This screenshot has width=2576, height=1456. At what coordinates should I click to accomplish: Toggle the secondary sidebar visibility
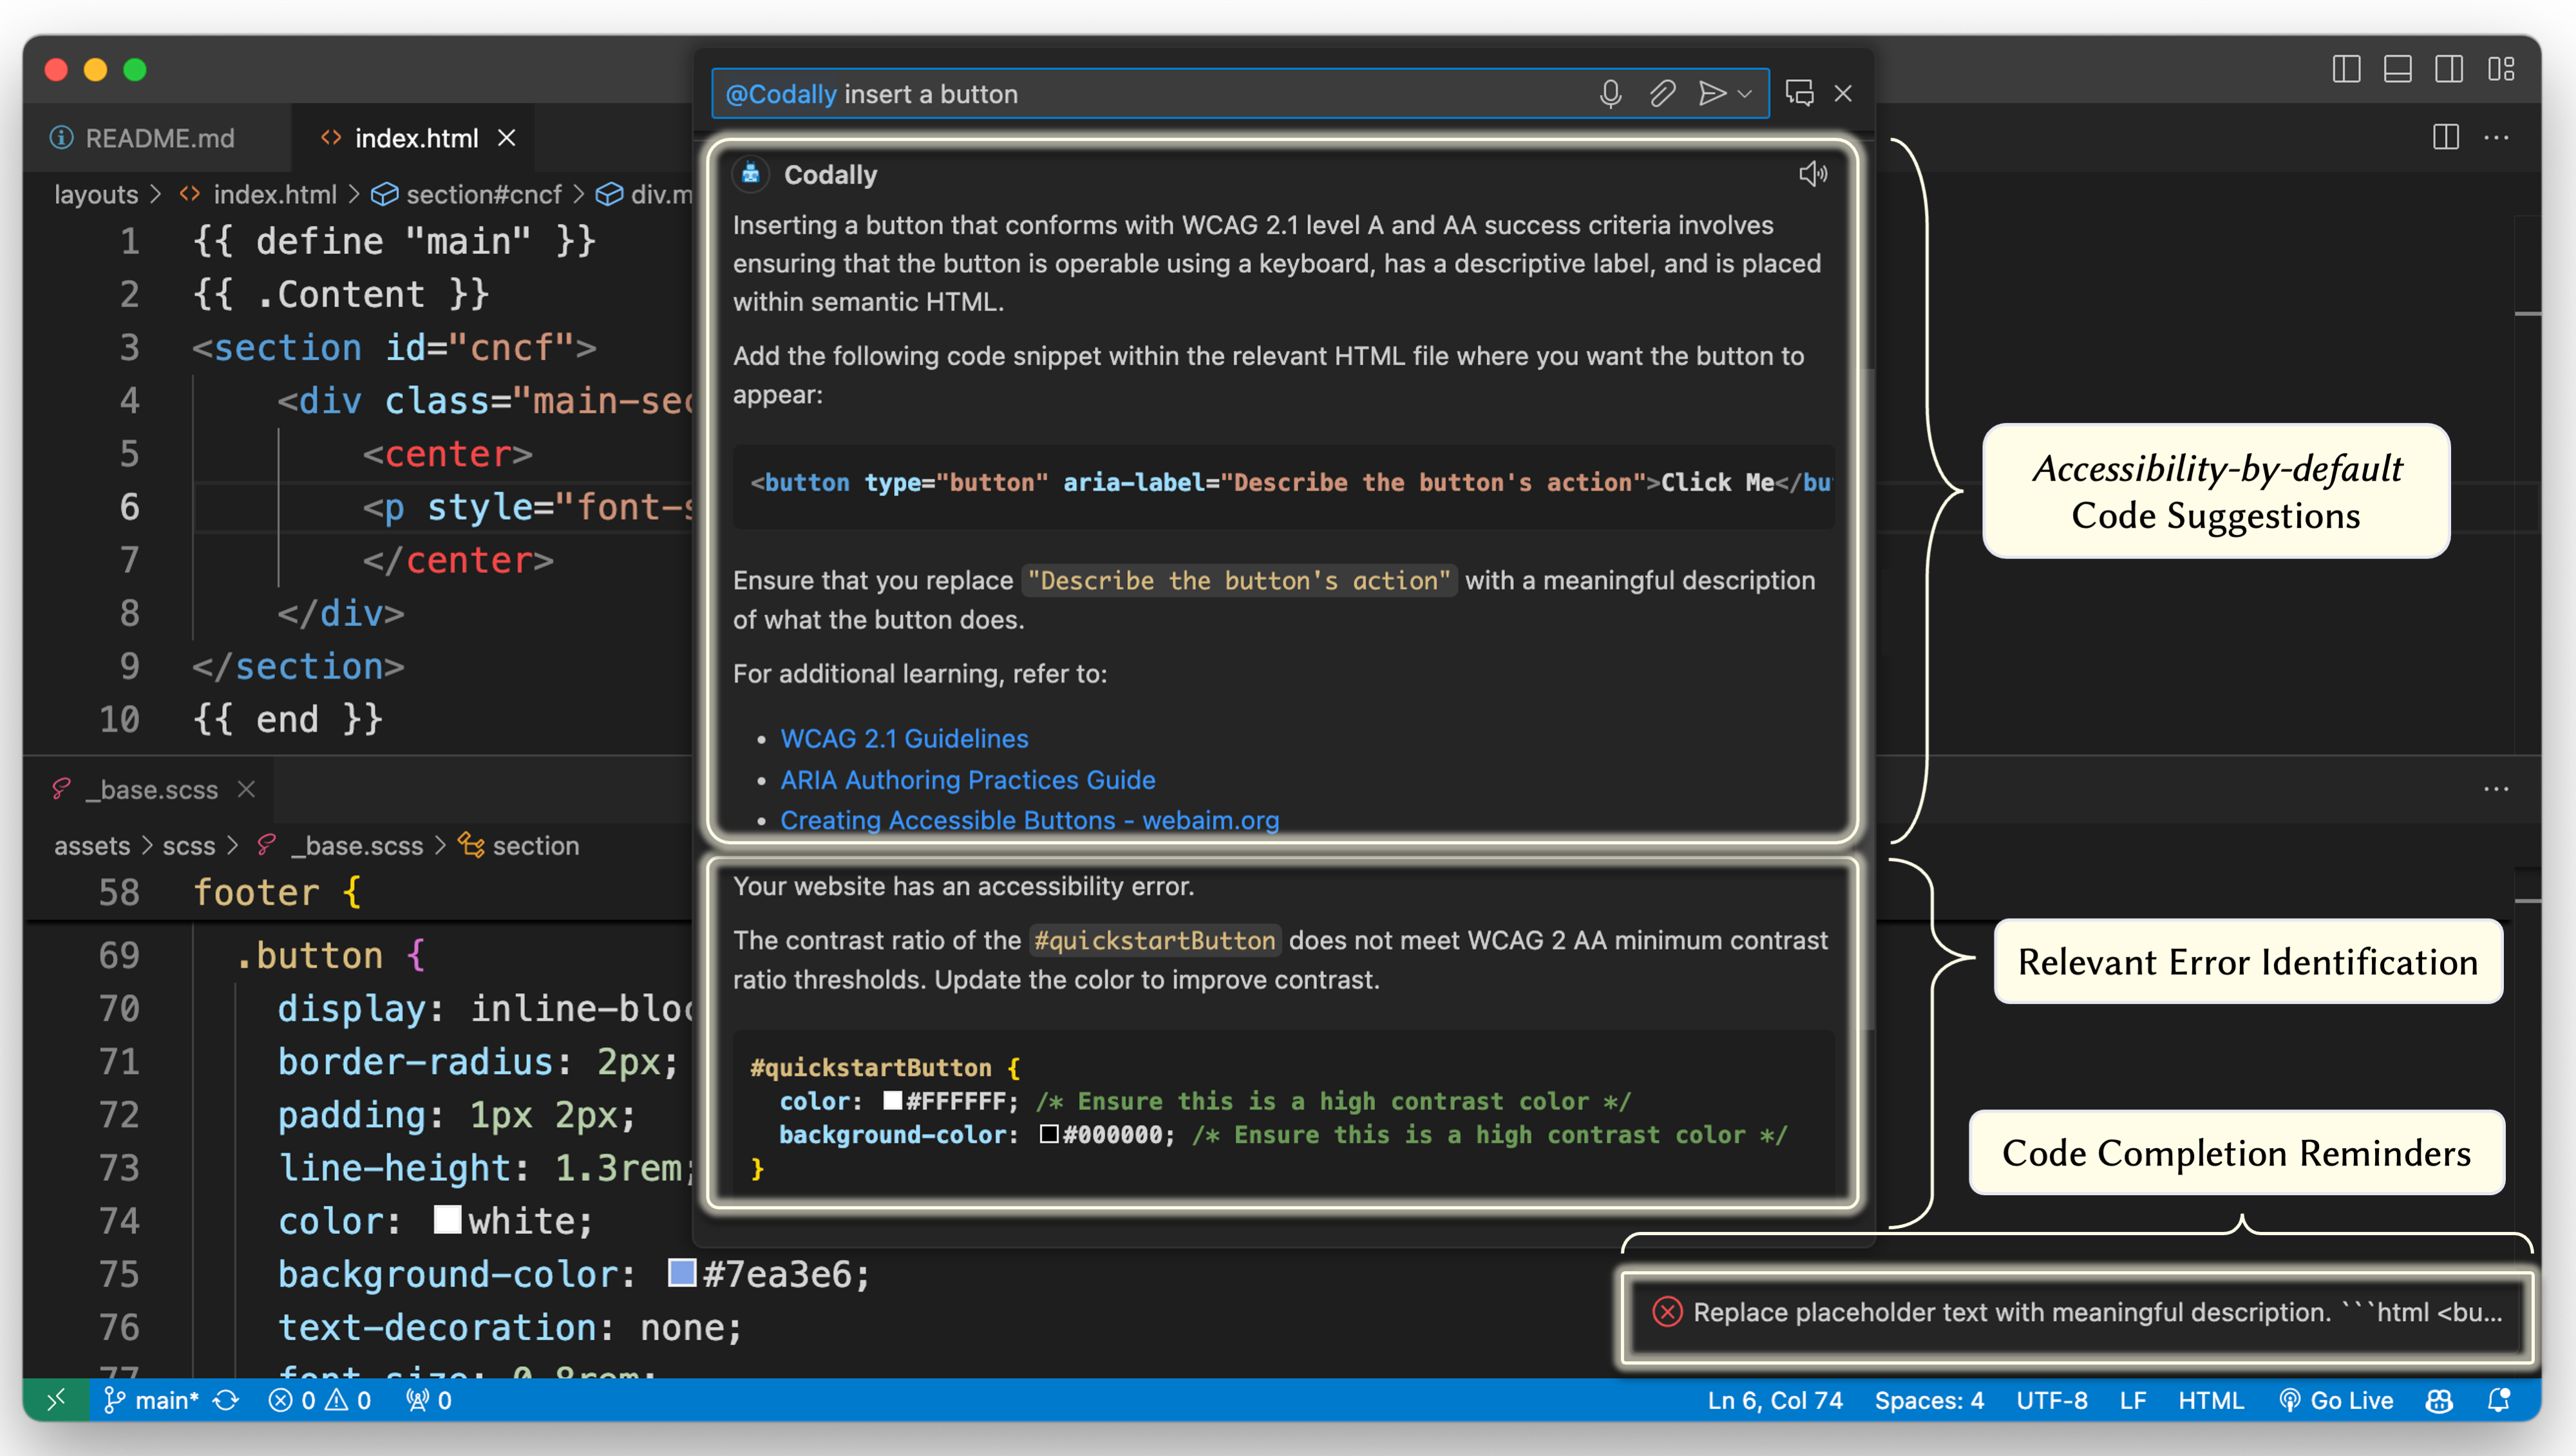[2450, 69]
